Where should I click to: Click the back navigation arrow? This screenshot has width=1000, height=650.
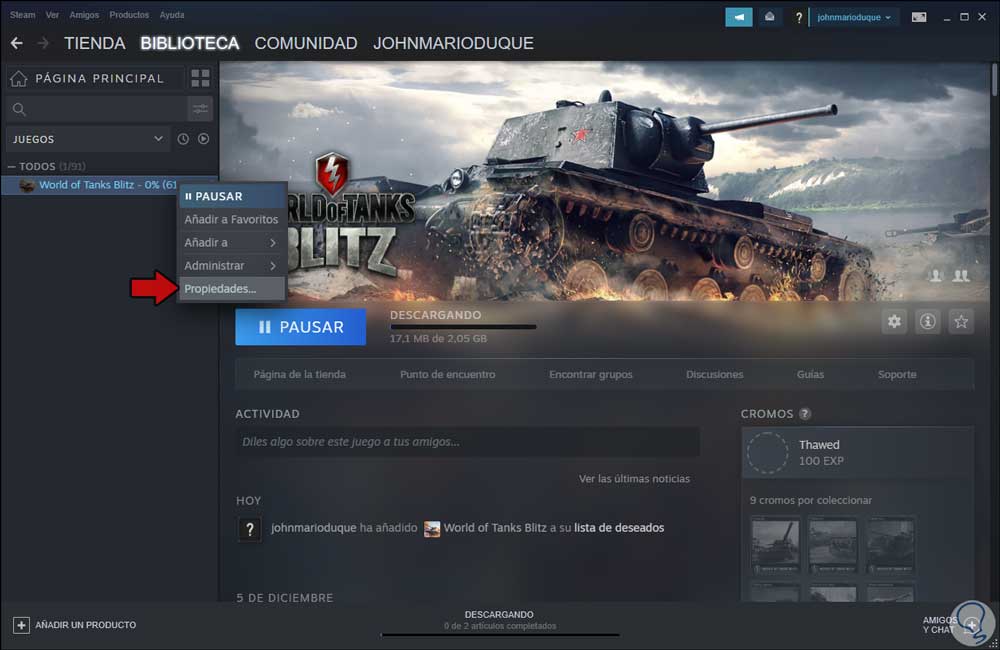[x=17, y=43]
